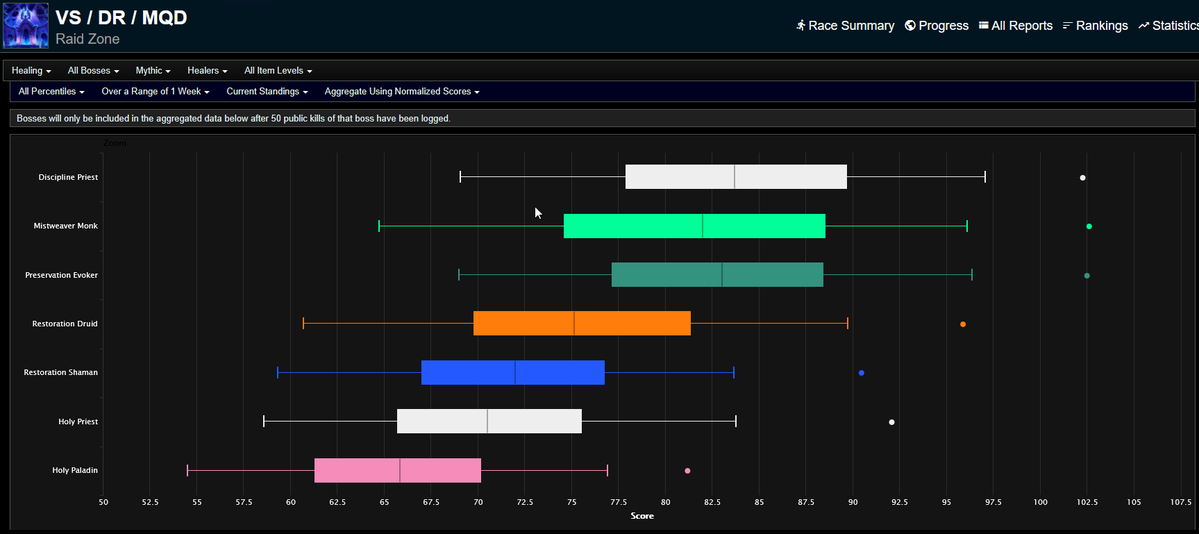
Task: Expand the Current Standings dropdown
Action: 267,91
